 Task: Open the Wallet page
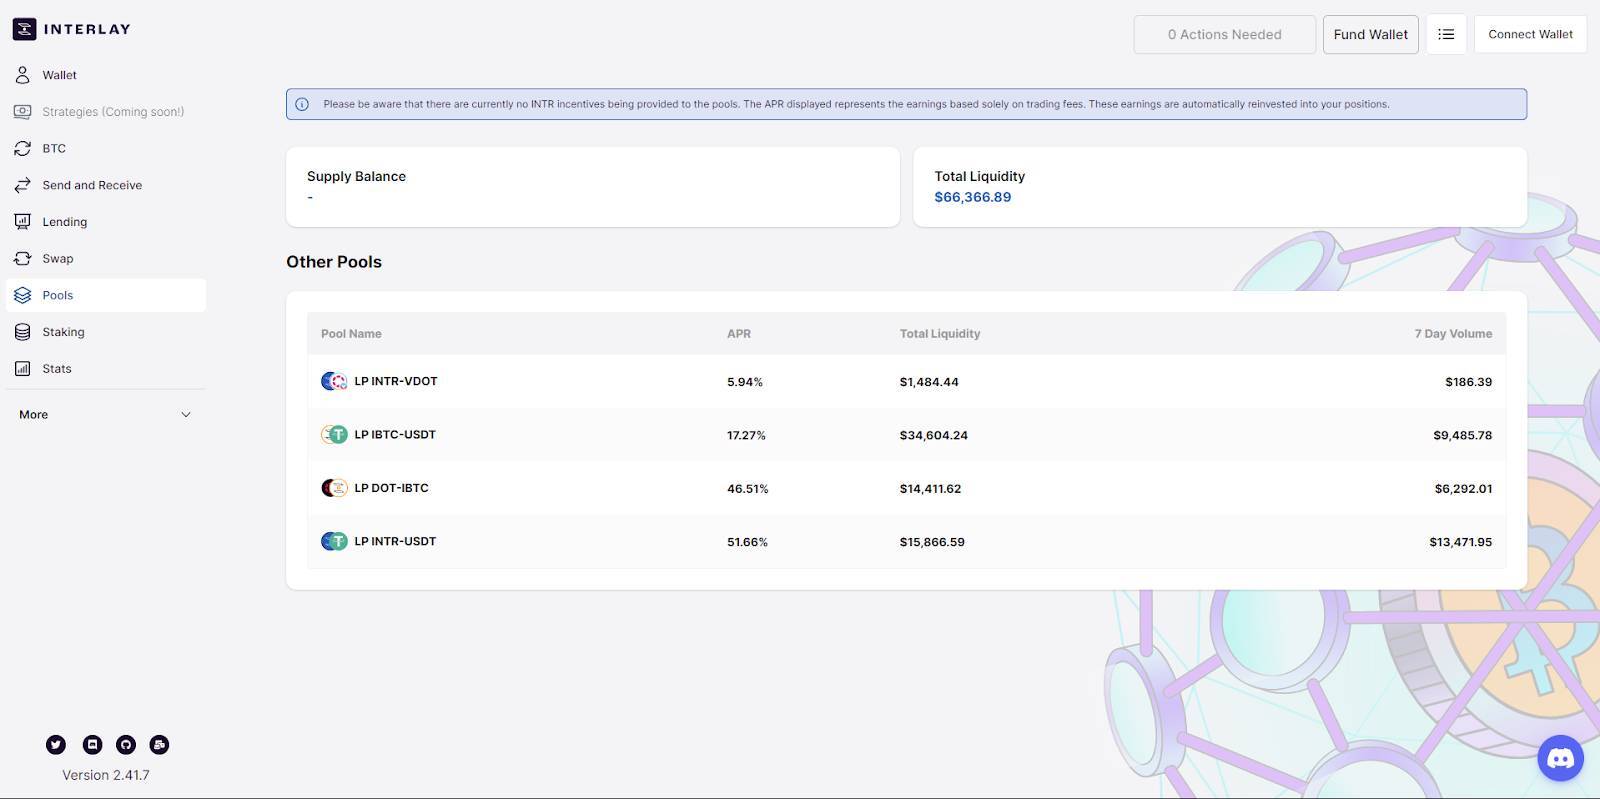pos(106,75)
